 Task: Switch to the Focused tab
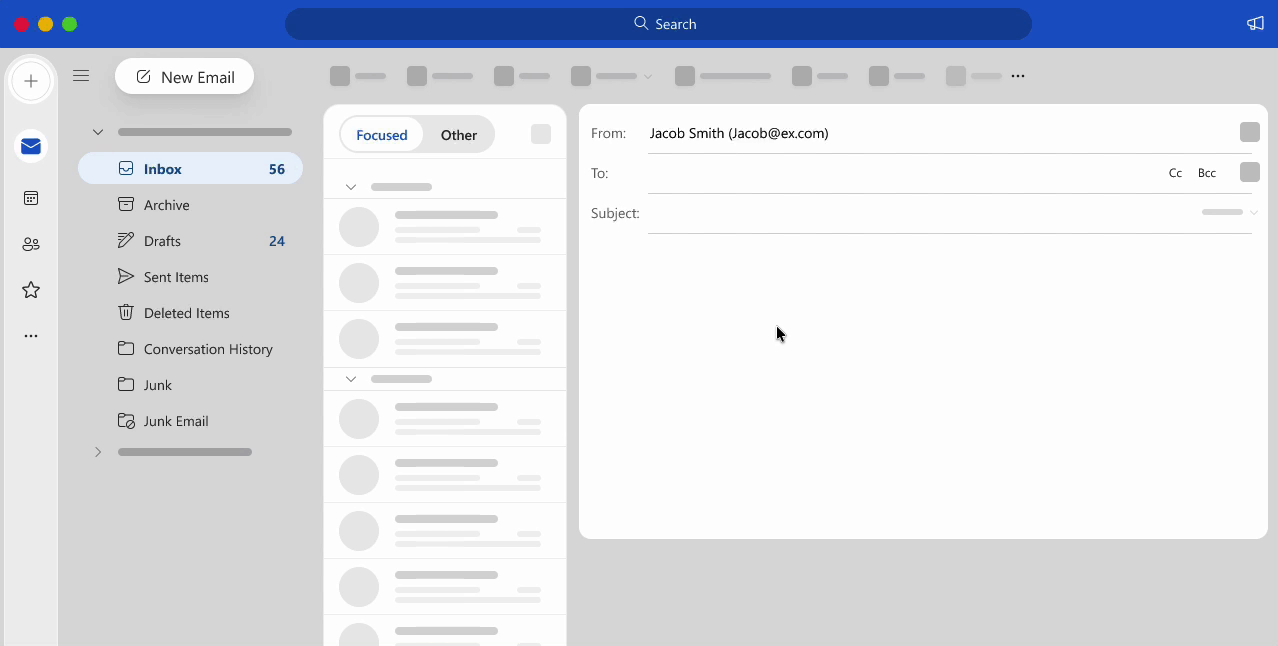(382, 135)
